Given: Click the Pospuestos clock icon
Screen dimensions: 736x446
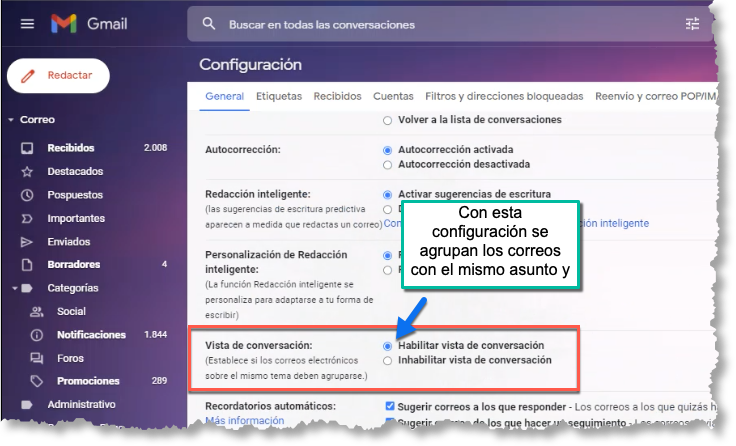Looking at the screenshot, I should (27, 195).
